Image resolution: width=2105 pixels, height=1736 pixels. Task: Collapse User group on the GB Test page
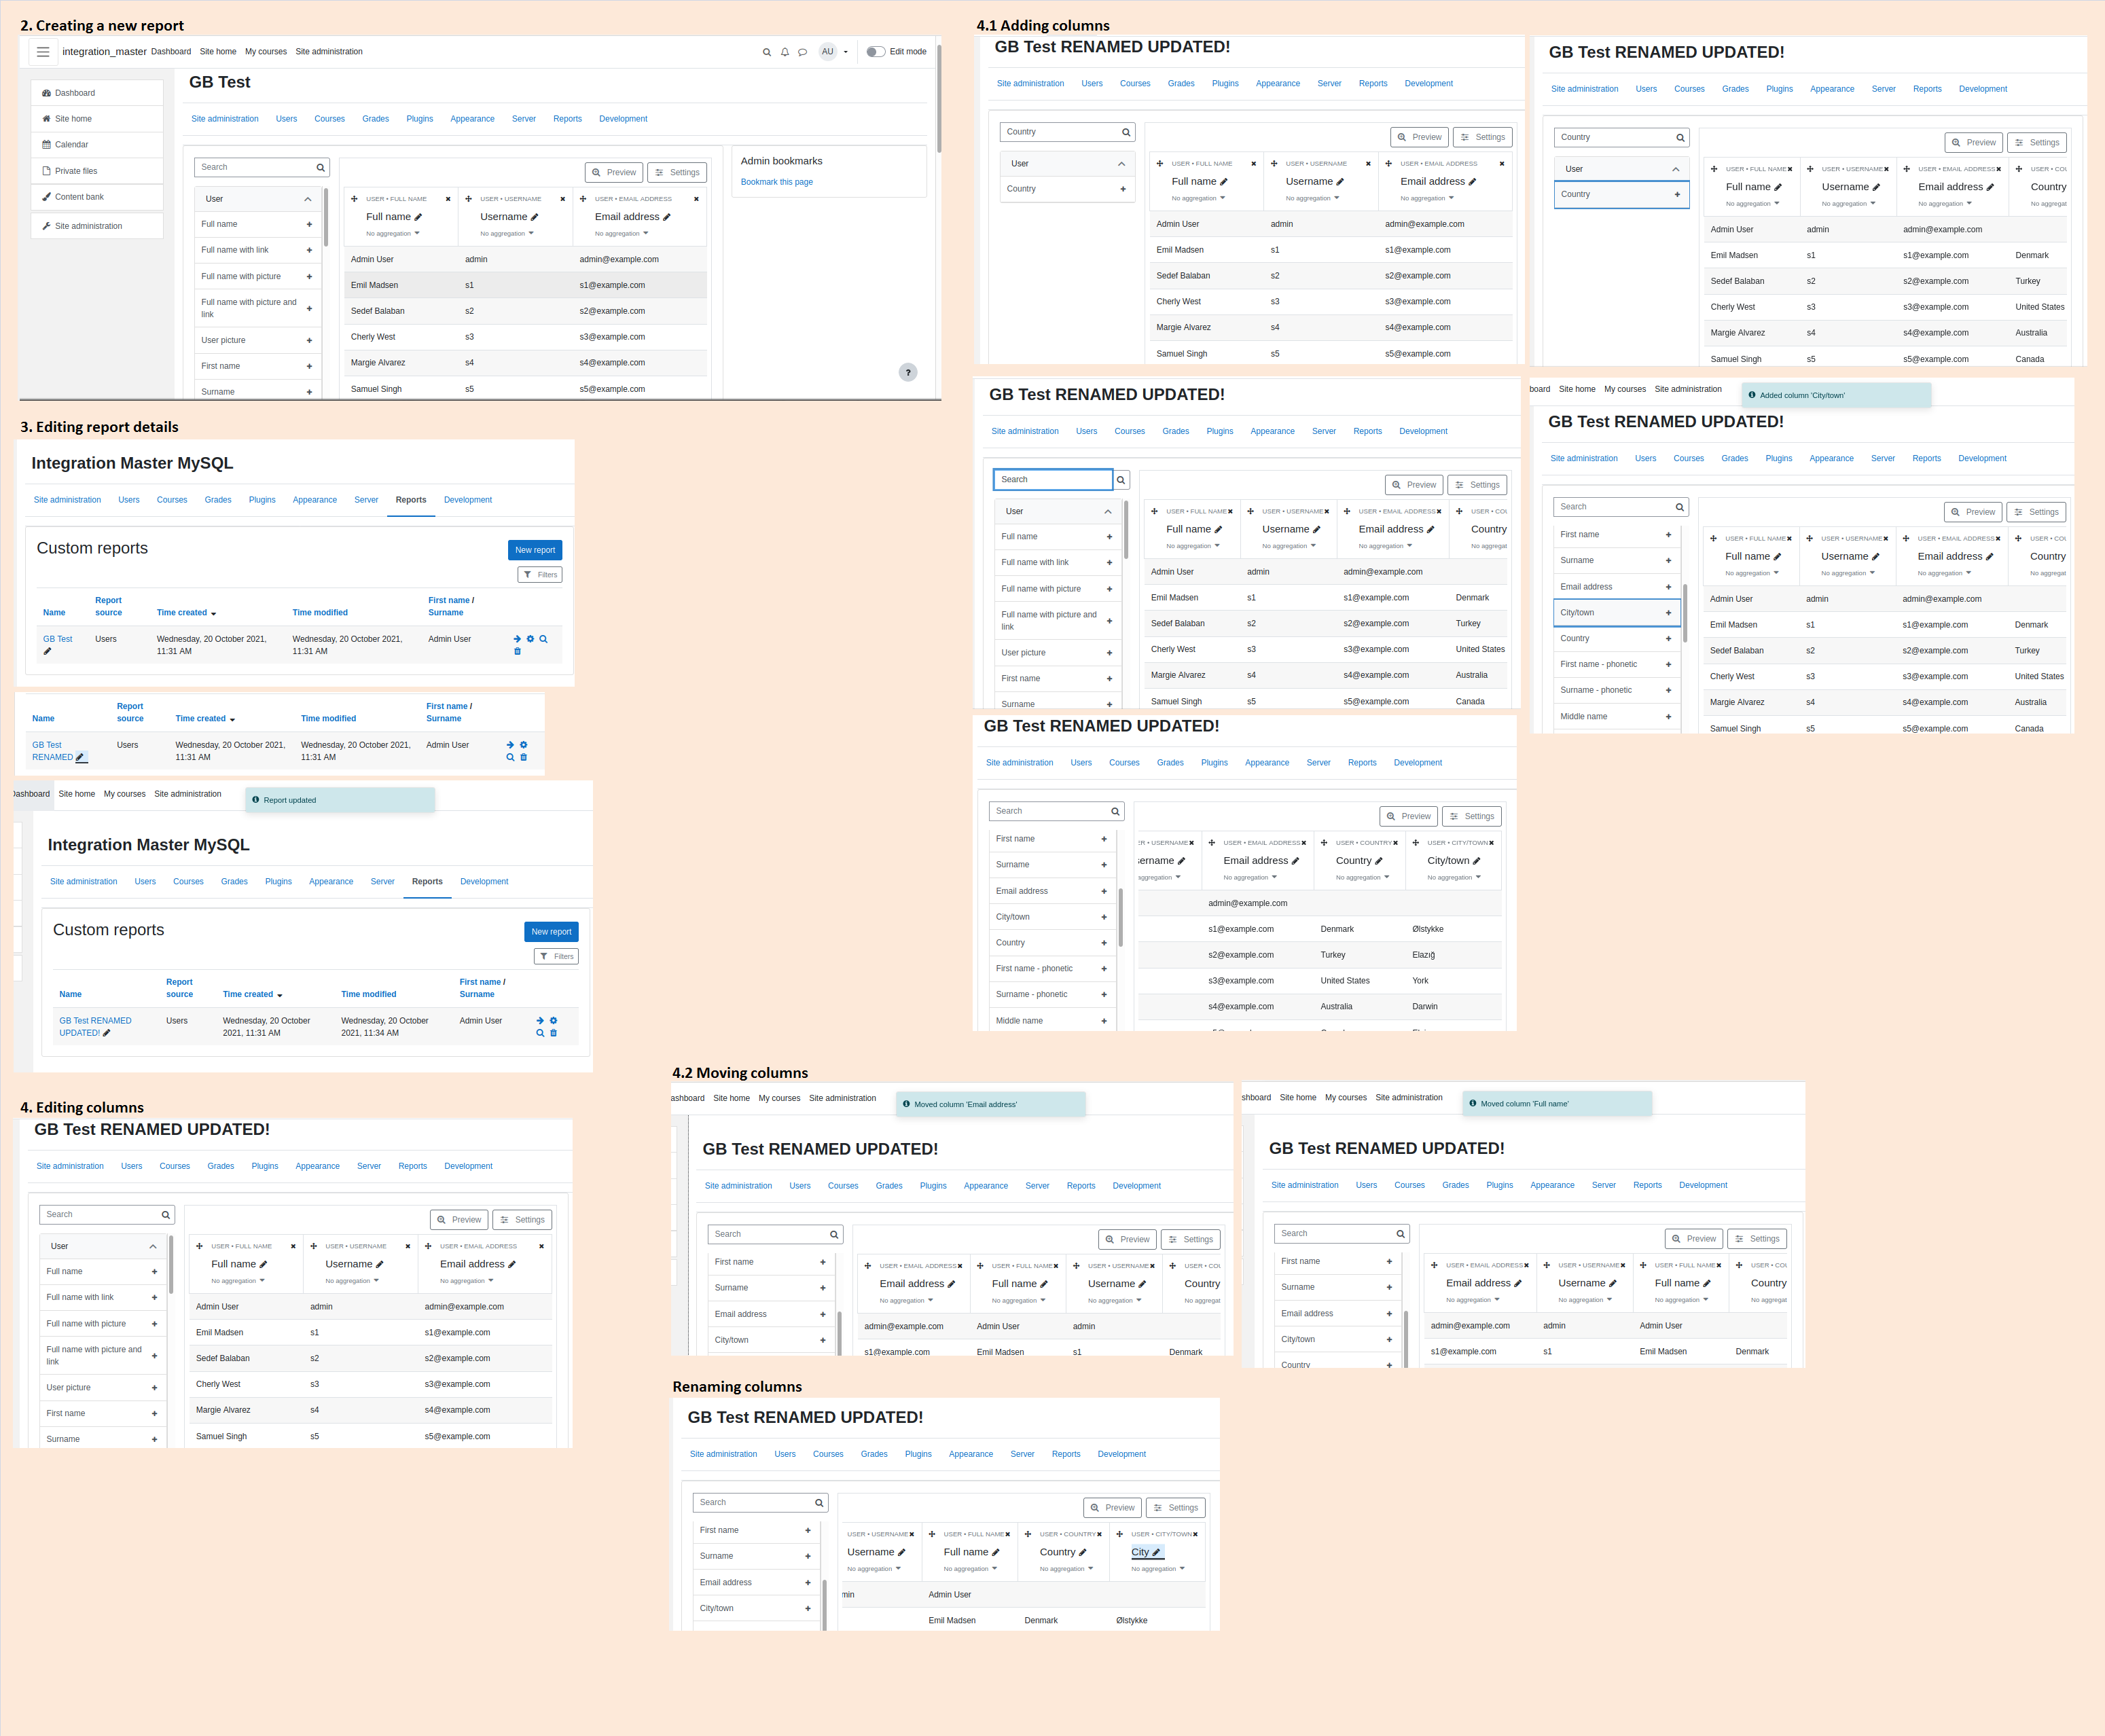pos(308,199)
